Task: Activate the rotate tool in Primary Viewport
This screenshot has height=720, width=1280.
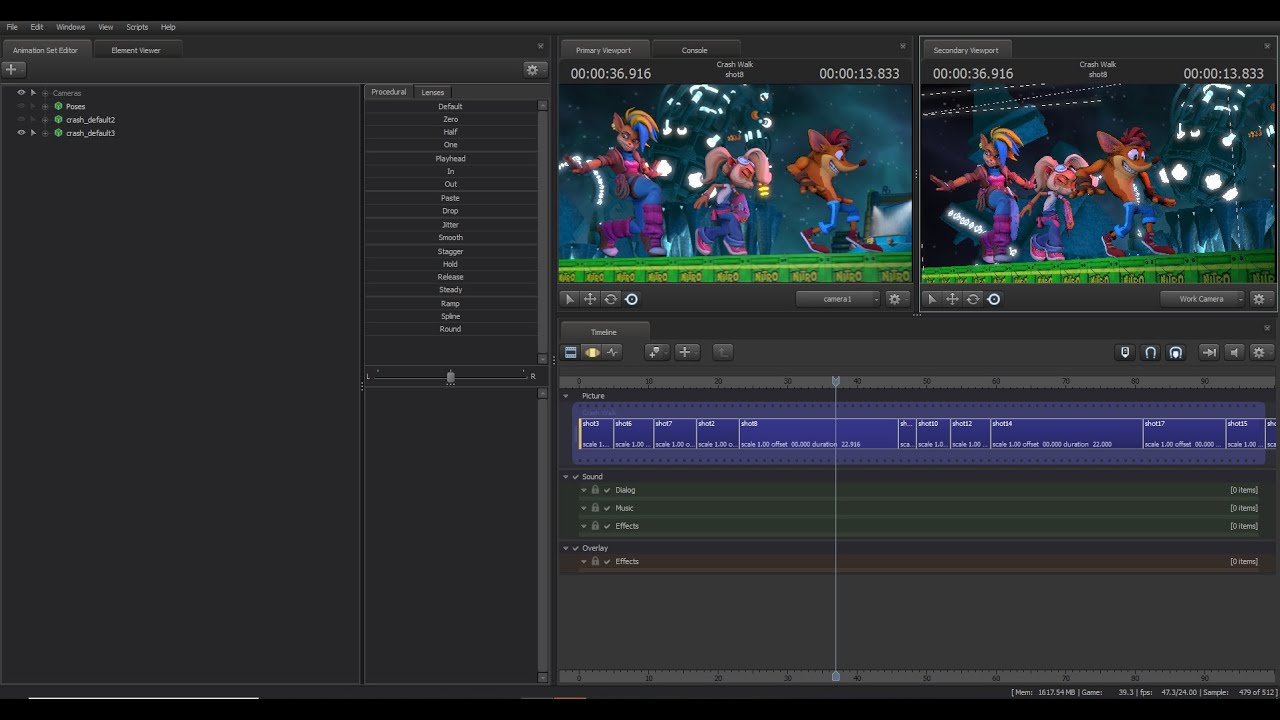Action: click(611, 299)
